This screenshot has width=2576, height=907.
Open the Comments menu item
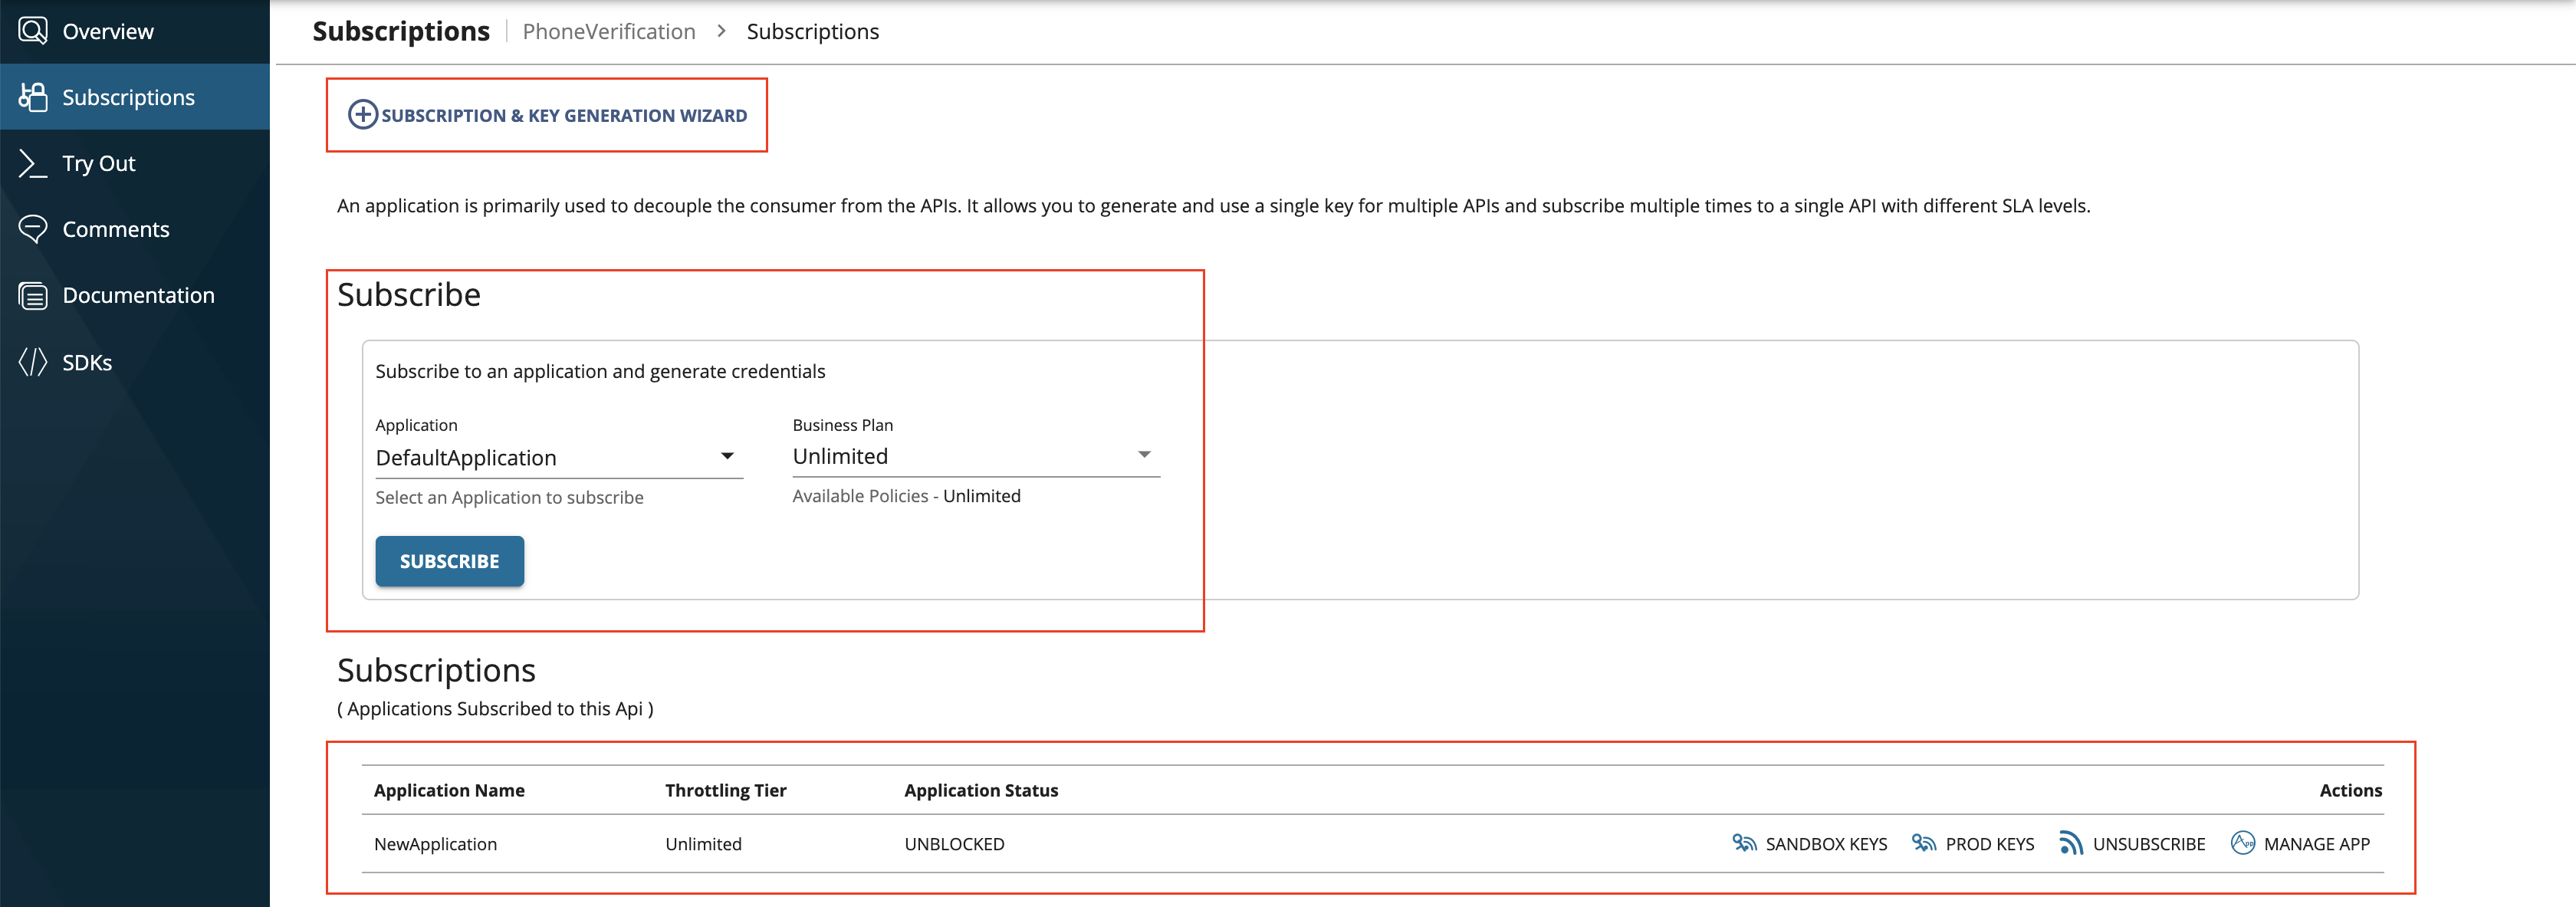pyautogui.click(x=116, y=229)
